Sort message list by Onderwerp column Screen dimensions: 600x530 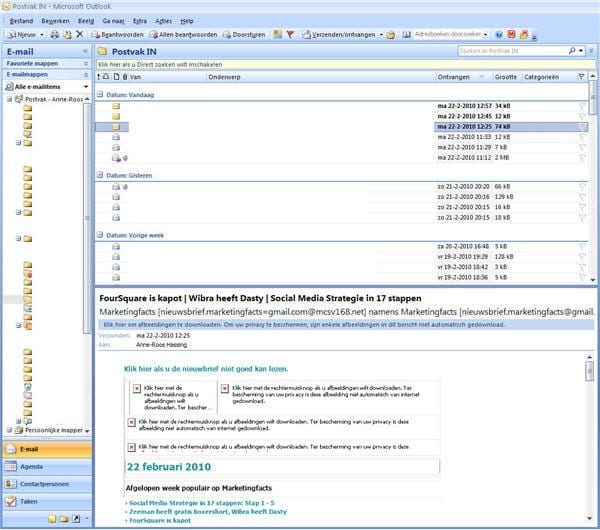(x=321, y=77)
